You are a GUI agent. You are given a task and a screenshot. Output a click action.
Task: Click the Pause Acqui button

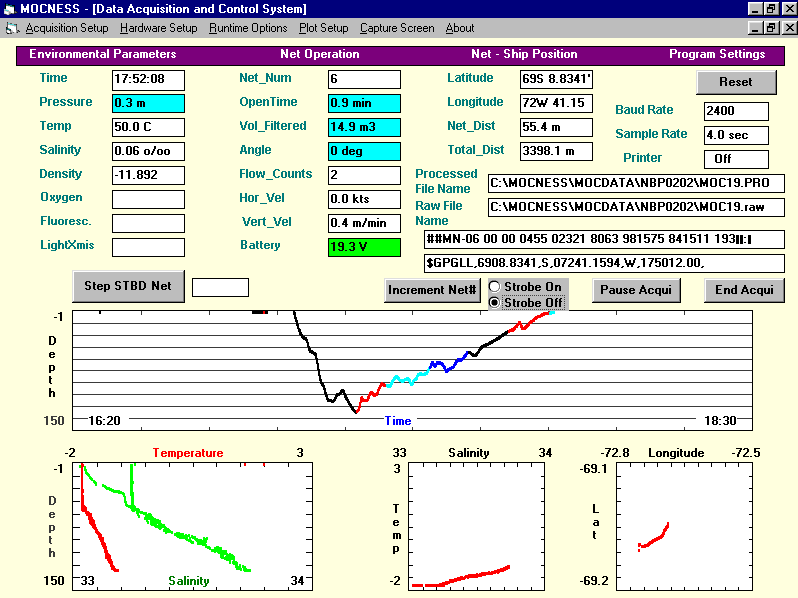[636, 290]
